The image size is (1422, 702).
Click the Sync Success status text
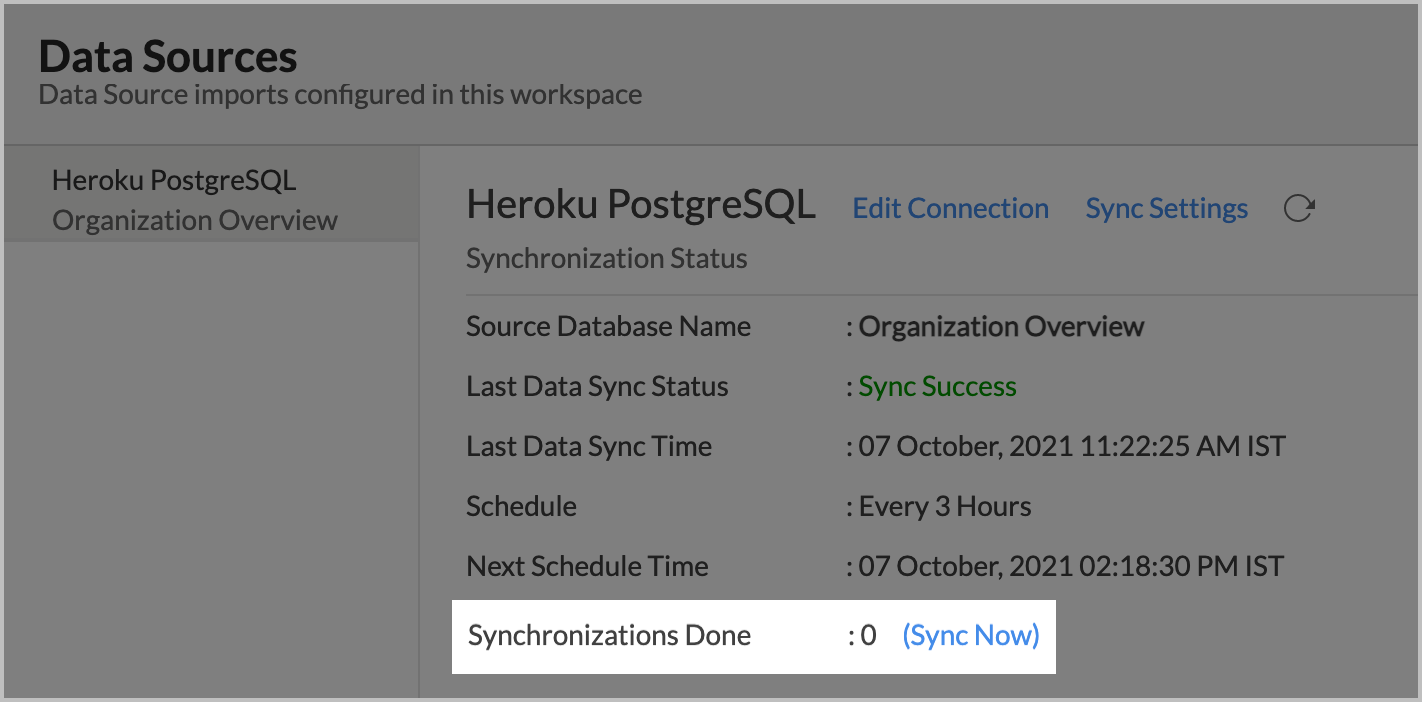[938, 387]
